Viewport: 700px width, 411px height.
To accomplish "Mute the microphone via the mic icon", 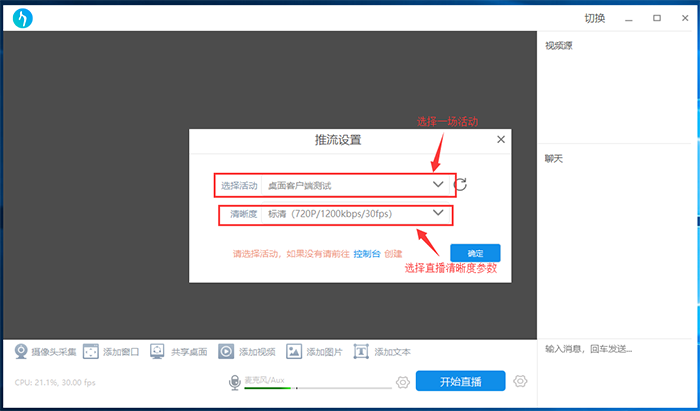I will coord(236,381).
